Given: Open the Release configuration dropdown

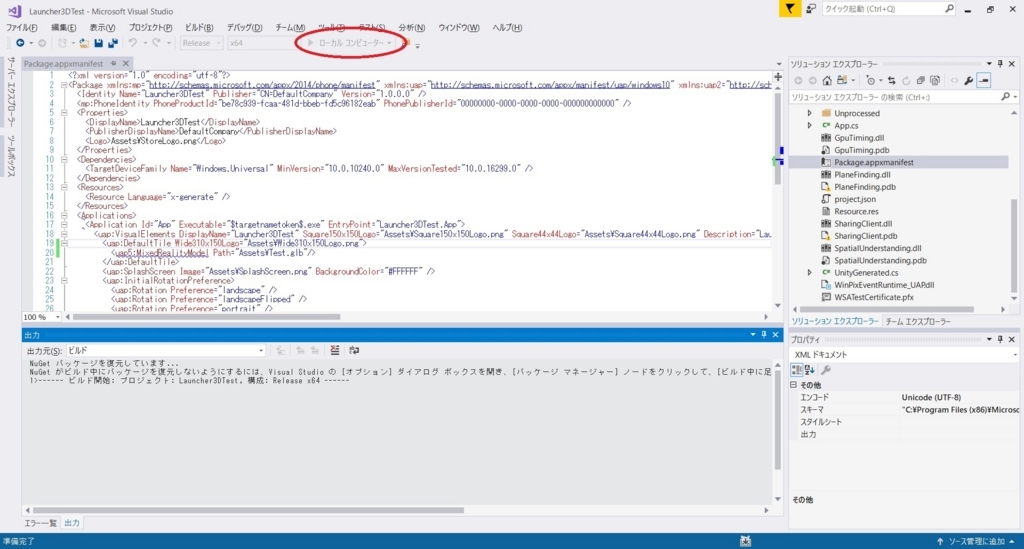Looking at the screenshot, I should (x=201, y=43).
